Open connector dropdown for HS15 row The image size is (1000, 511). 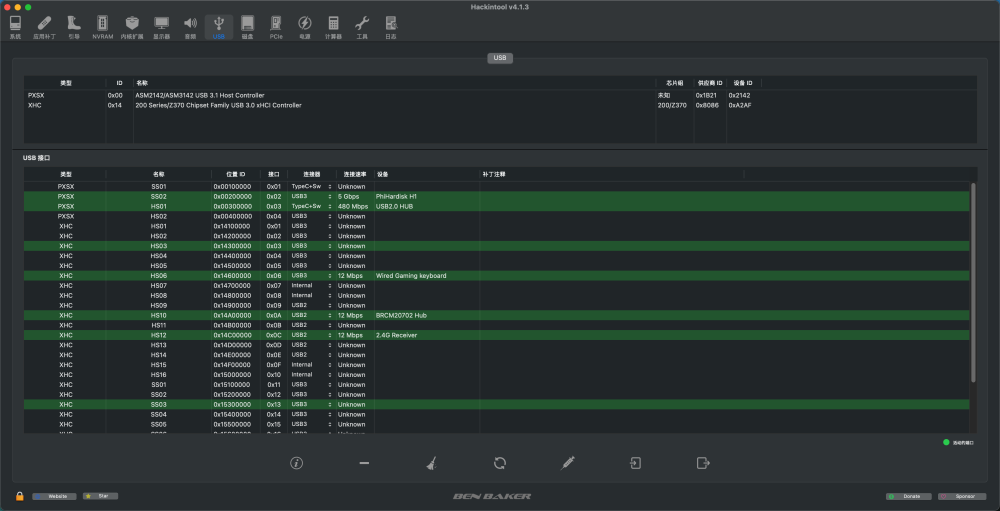(311, 365)
